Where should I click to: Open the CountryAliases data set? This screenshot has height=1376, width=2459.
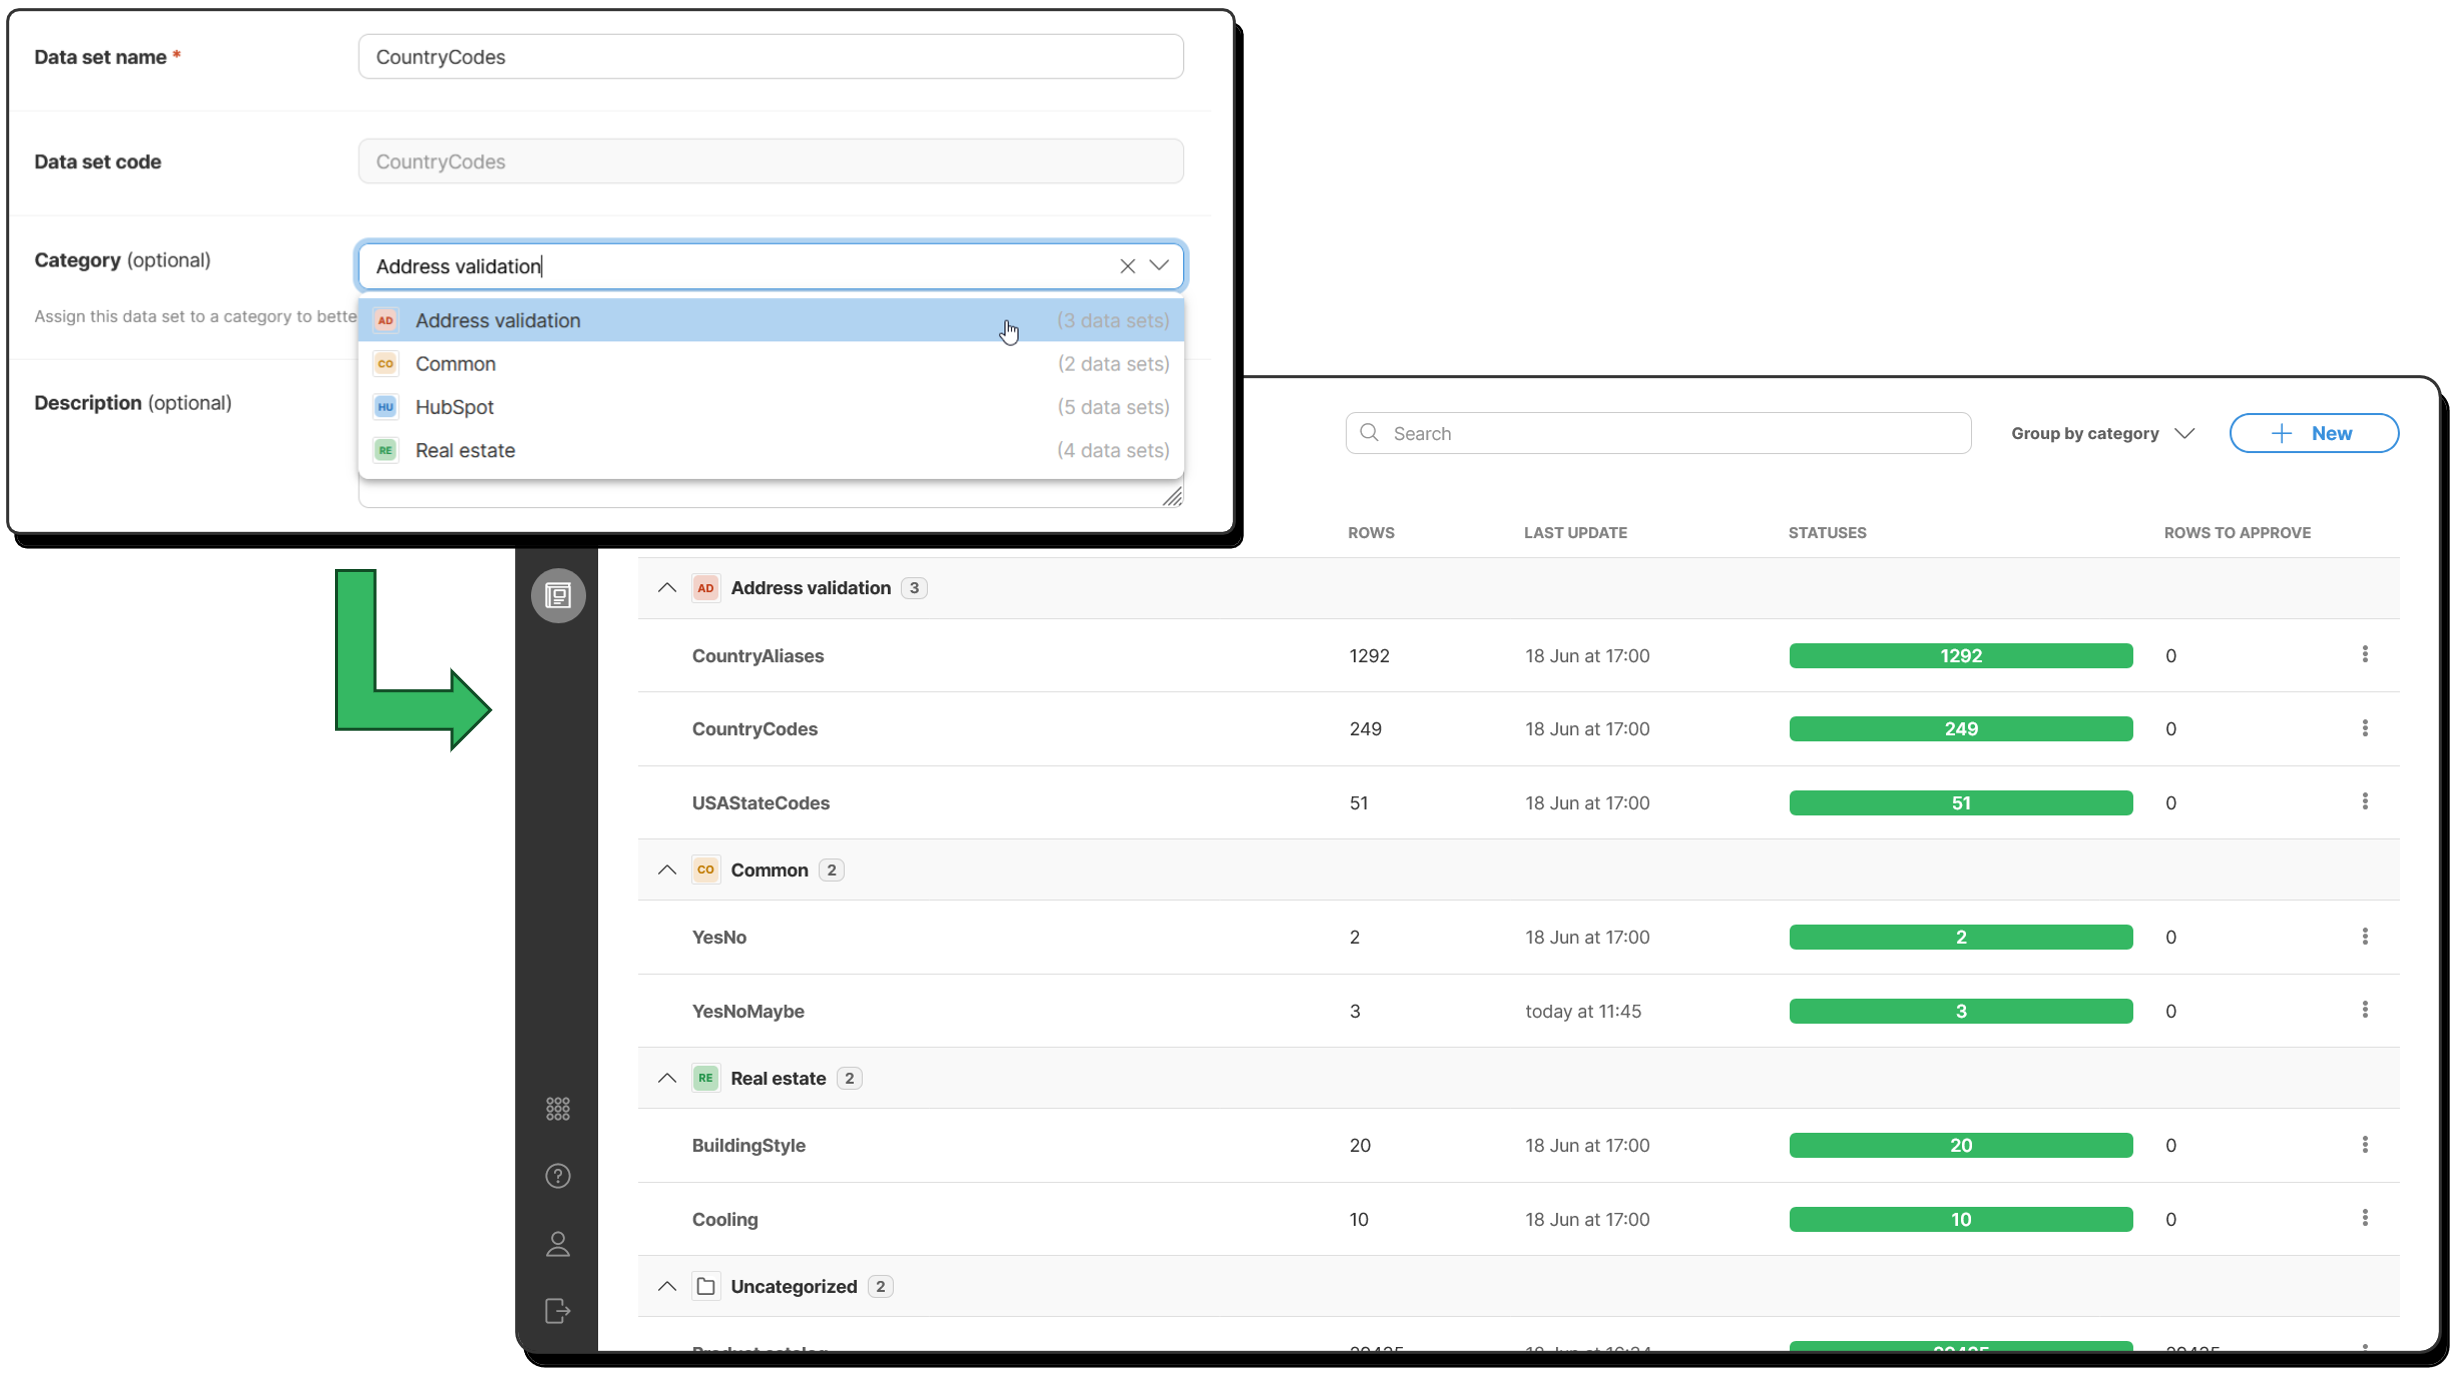click(757, 656)
